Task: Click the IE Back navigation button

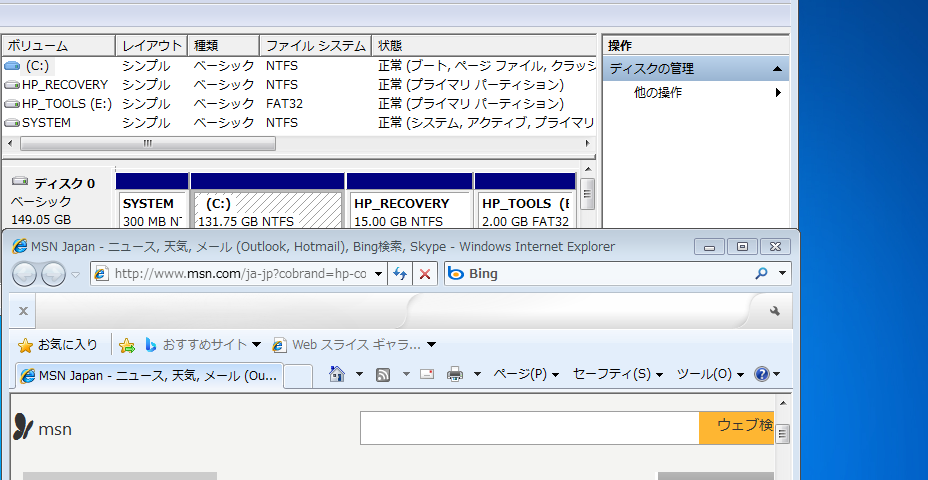Action: point(24,274)
